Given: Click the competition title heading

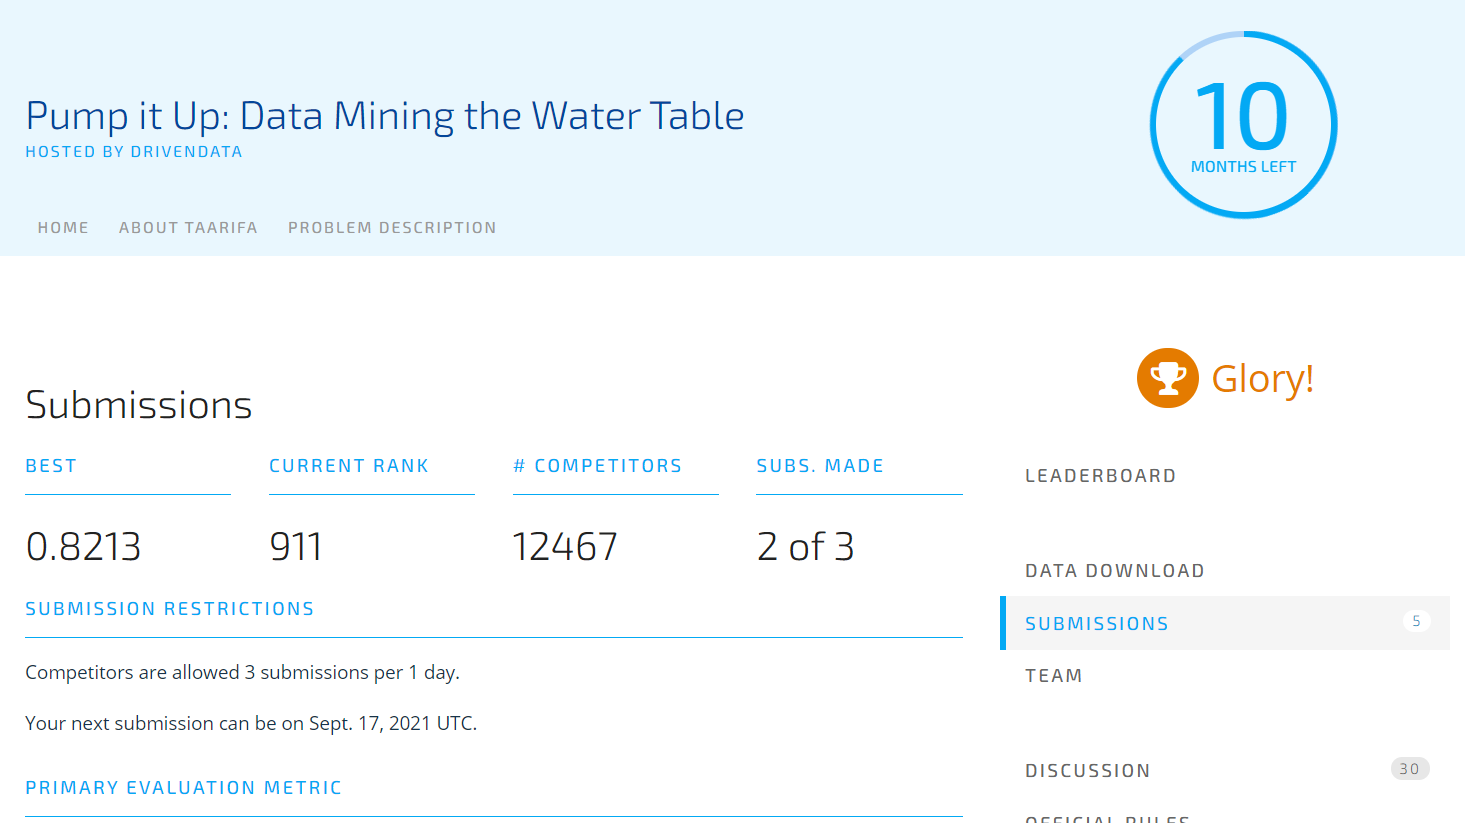Looking at the screenshot, I should [x=385, y=116].
